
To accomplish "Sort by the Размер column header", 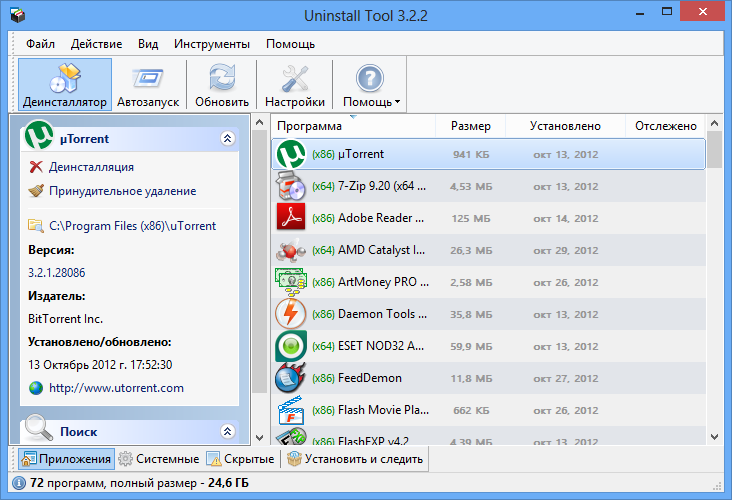I will pos(471,126).
